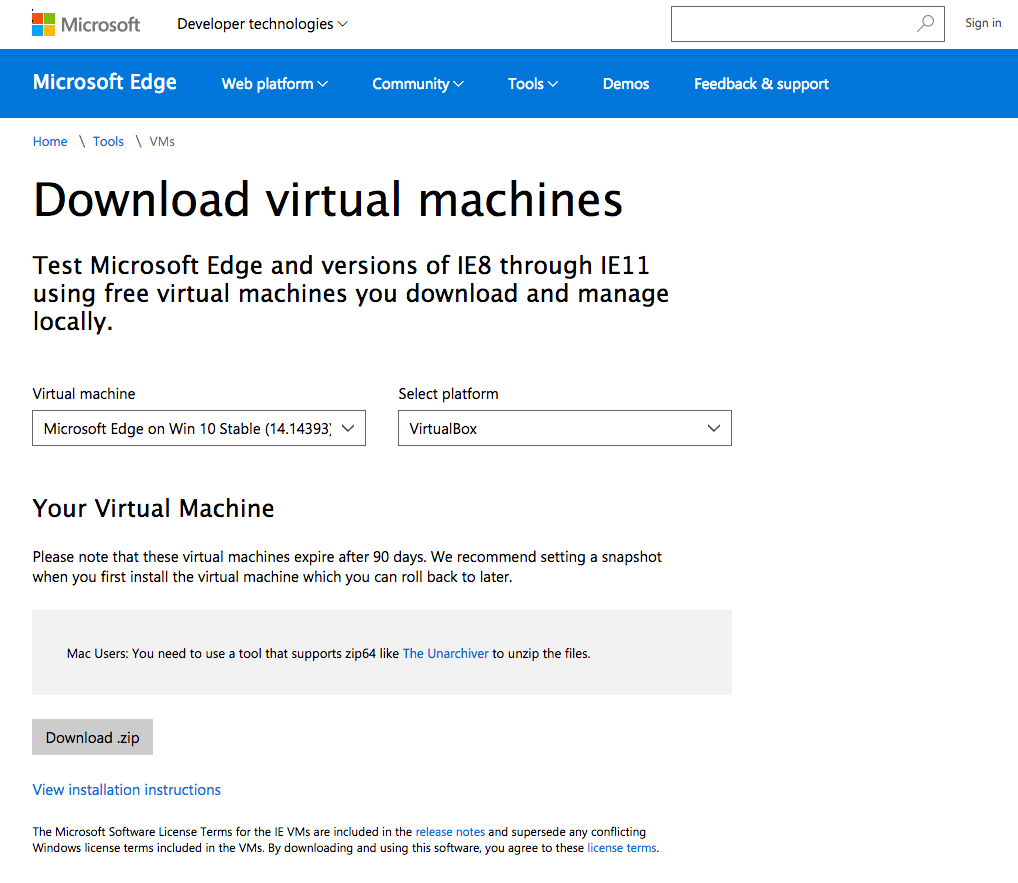Click the Virtual machine field label
This screenshot has height=883, width=1018.
tap(84, 394)
